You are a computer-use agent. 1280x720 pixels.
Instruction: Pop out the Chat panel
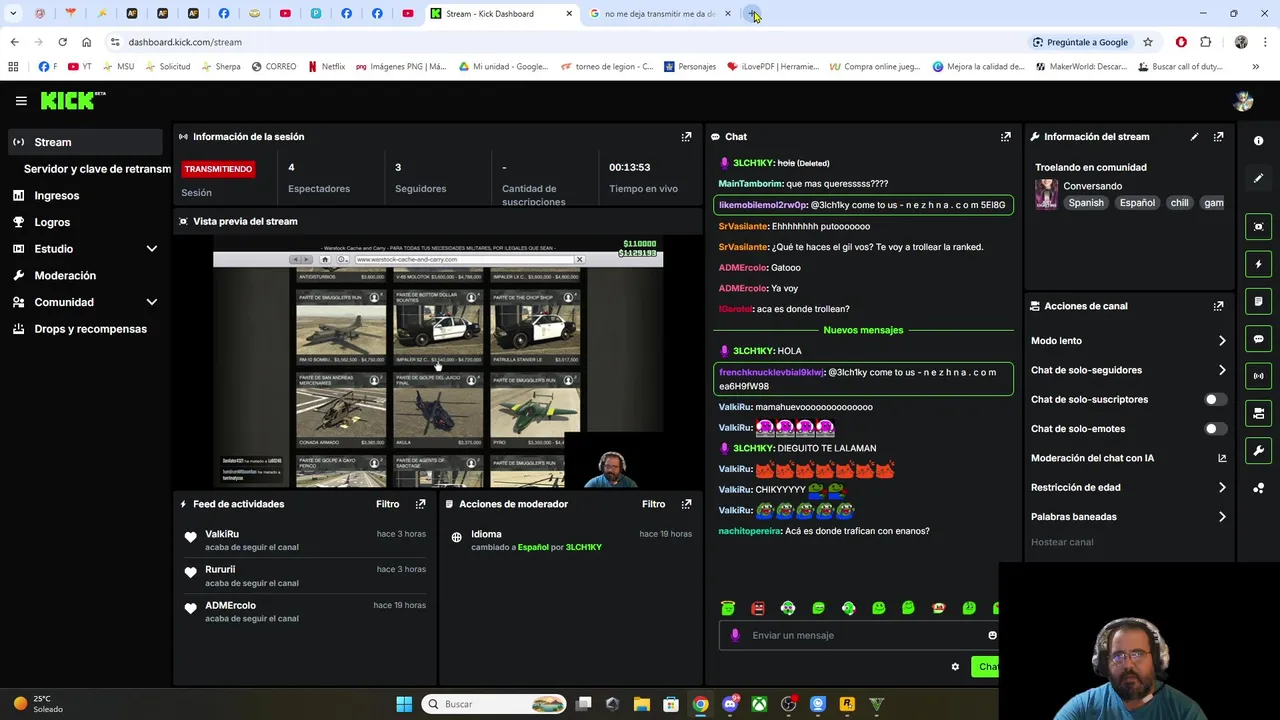(x=1005, y=137)
